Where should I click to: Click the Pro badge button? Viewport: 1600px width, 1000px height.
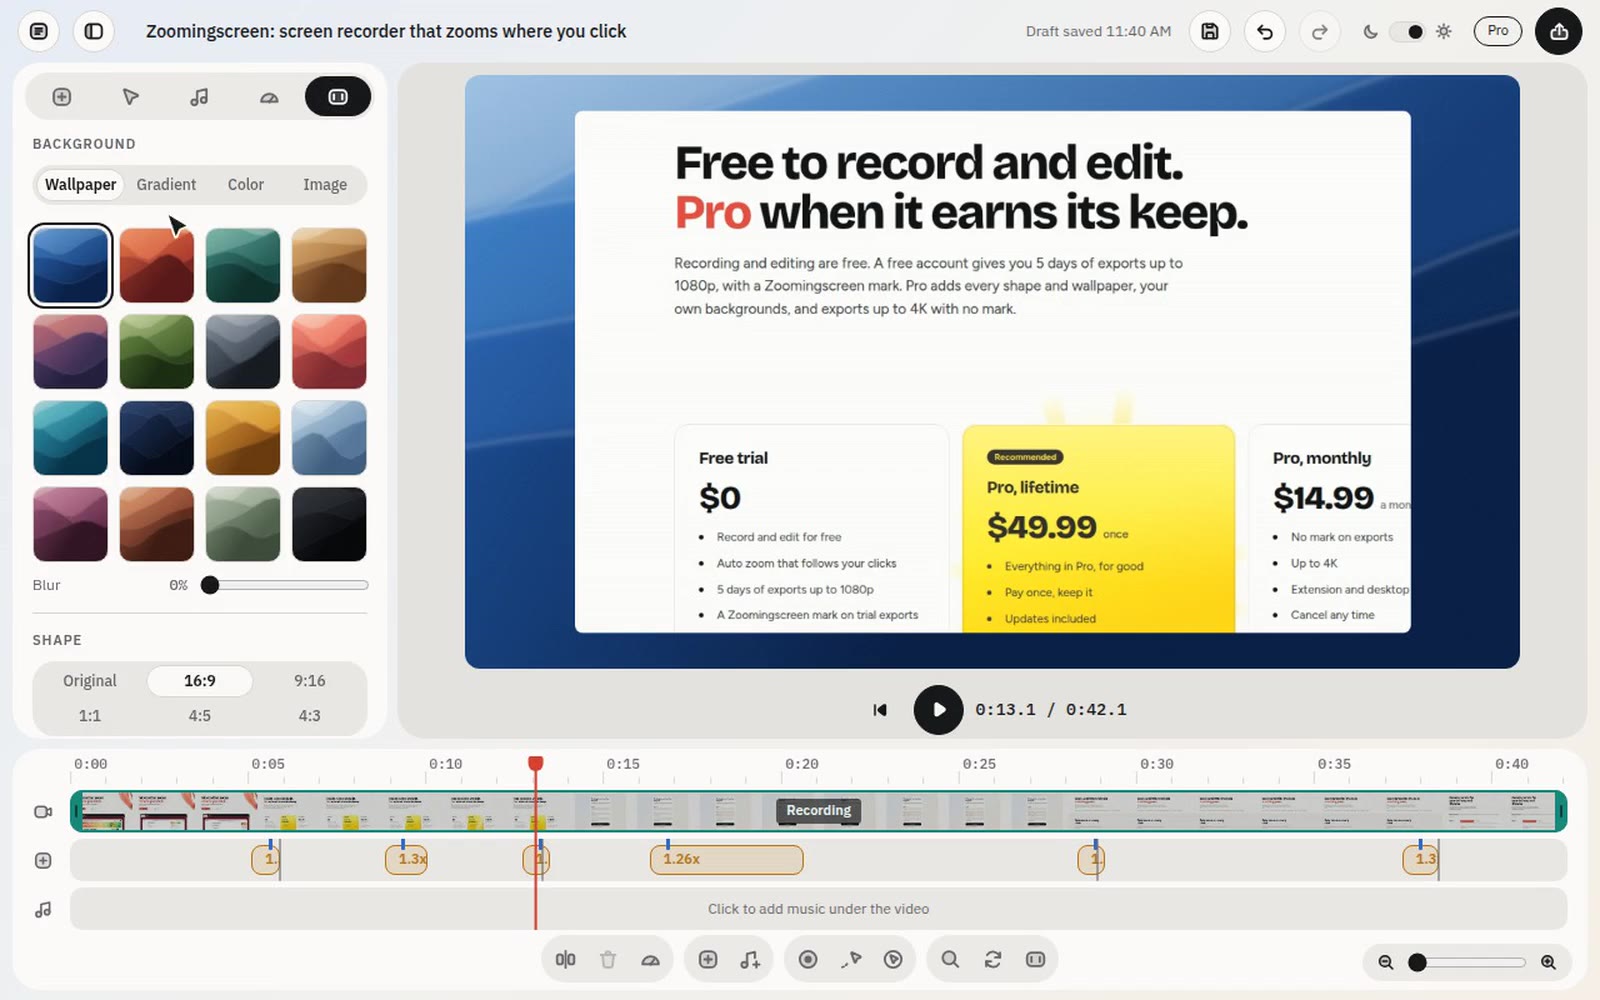point(1498,31)
